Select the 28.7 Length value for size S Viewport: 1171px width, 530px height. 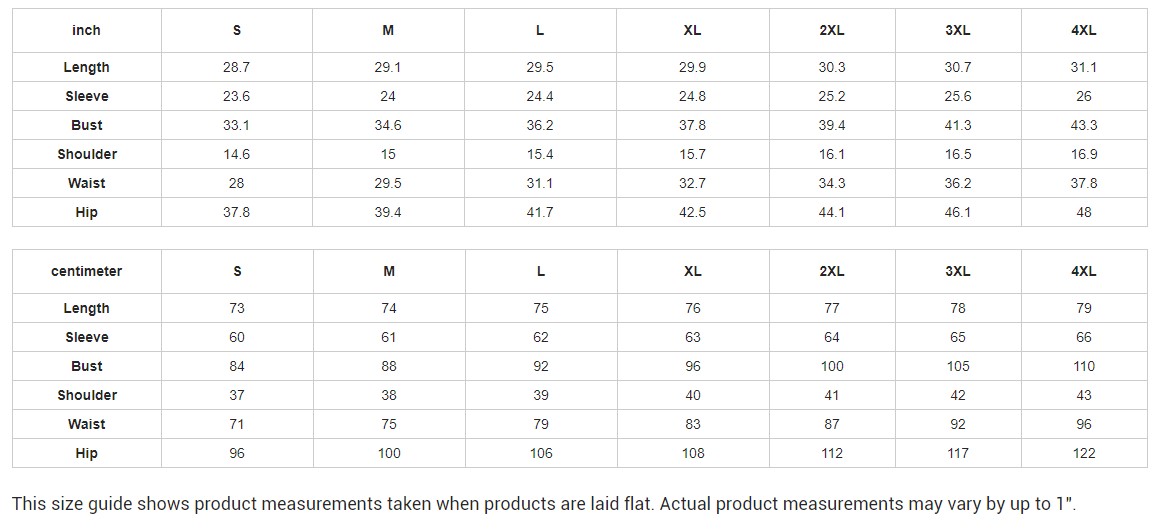coord(237,67)
